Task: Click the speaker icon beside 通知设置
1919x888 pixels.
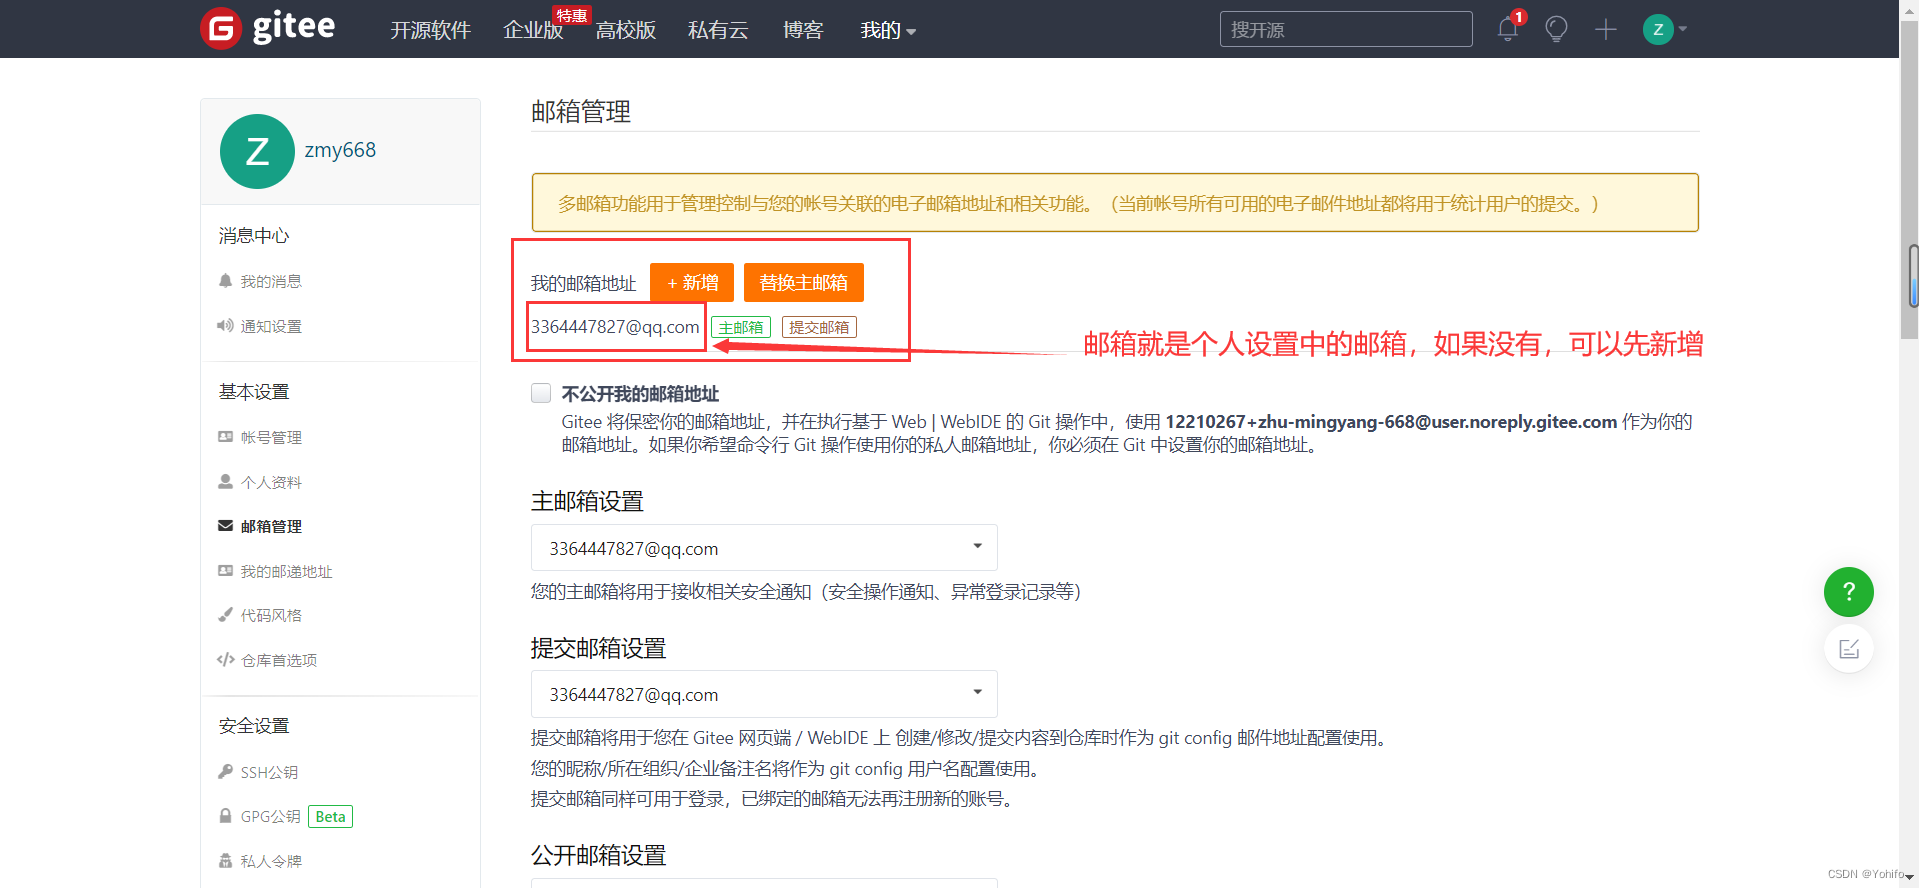Action: [x=226, y=326]
